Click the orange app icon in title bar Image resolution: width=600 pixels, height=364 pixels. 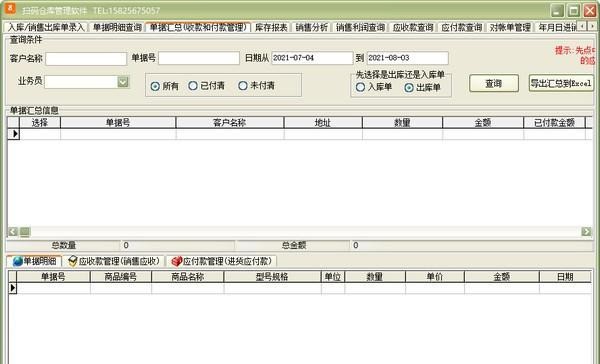pos(10,8)
